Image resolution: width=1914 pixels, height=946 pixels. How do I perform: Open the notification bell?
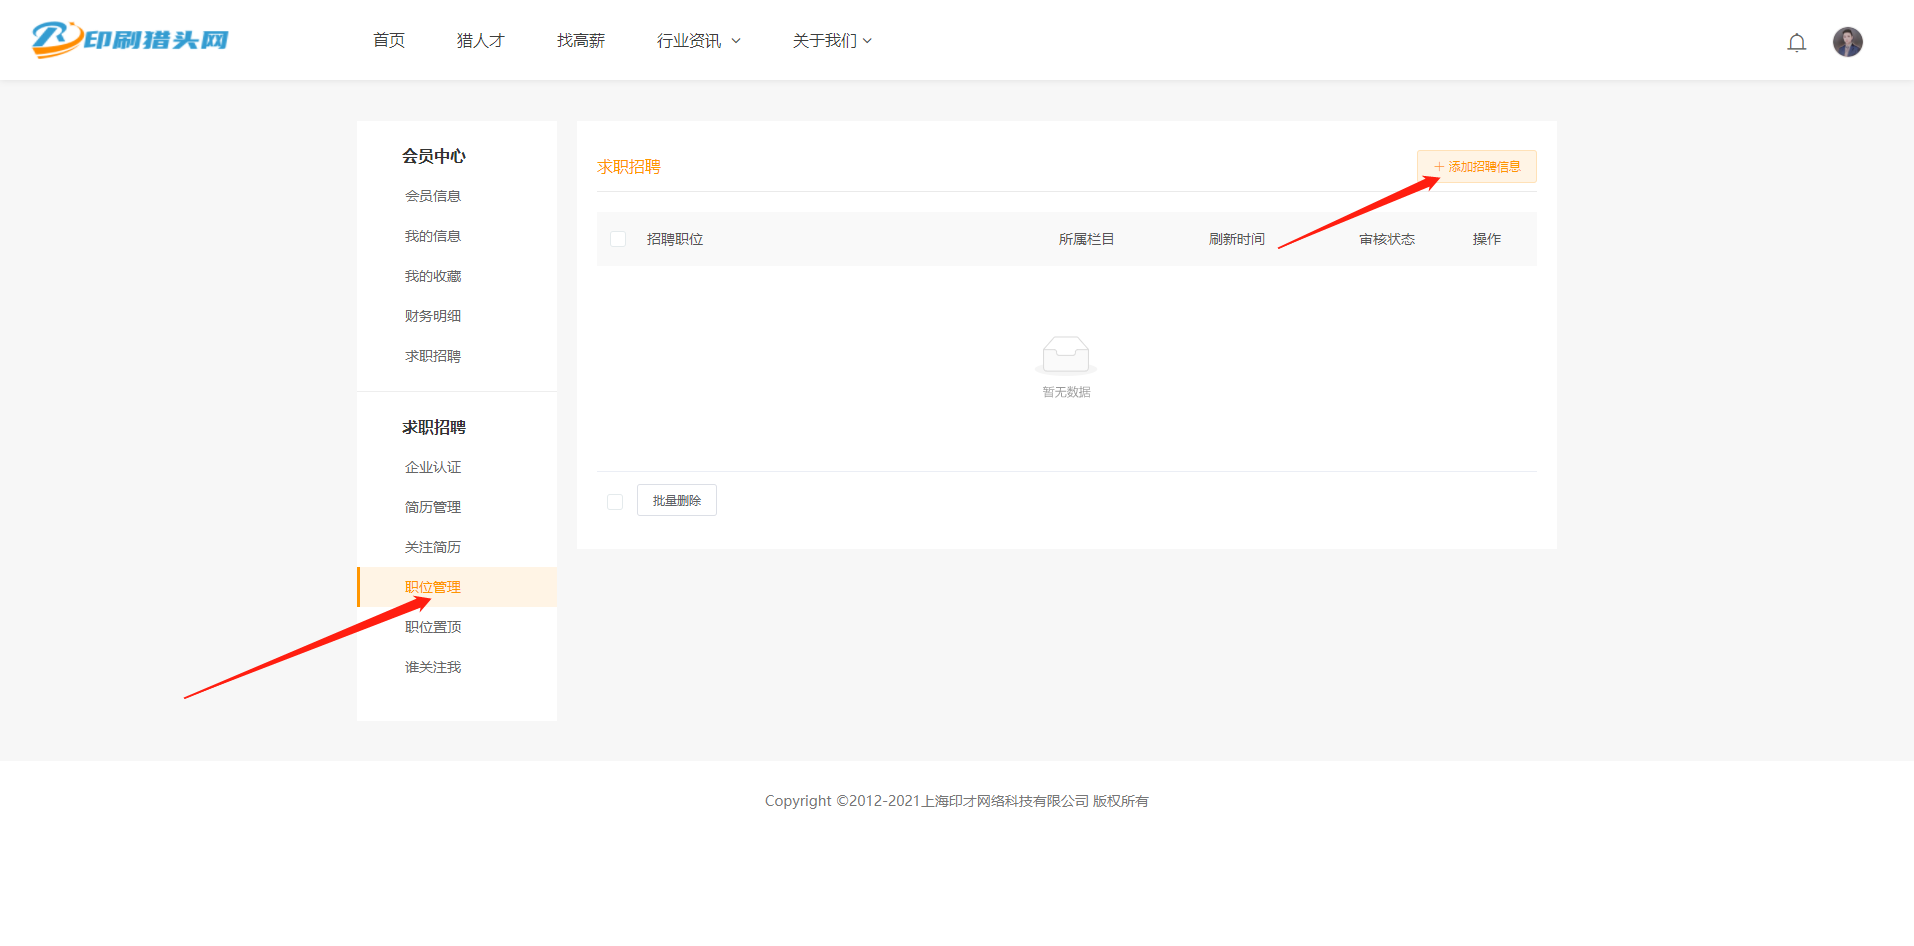[1796, 42]
